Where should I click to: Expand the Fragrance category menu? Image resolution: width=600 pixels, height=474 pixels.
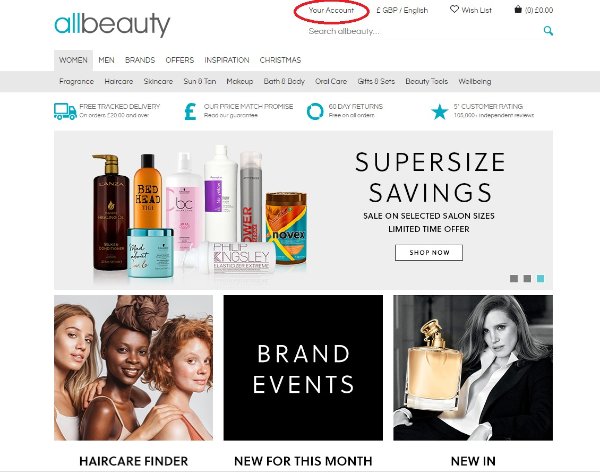[x=77, y=81]
